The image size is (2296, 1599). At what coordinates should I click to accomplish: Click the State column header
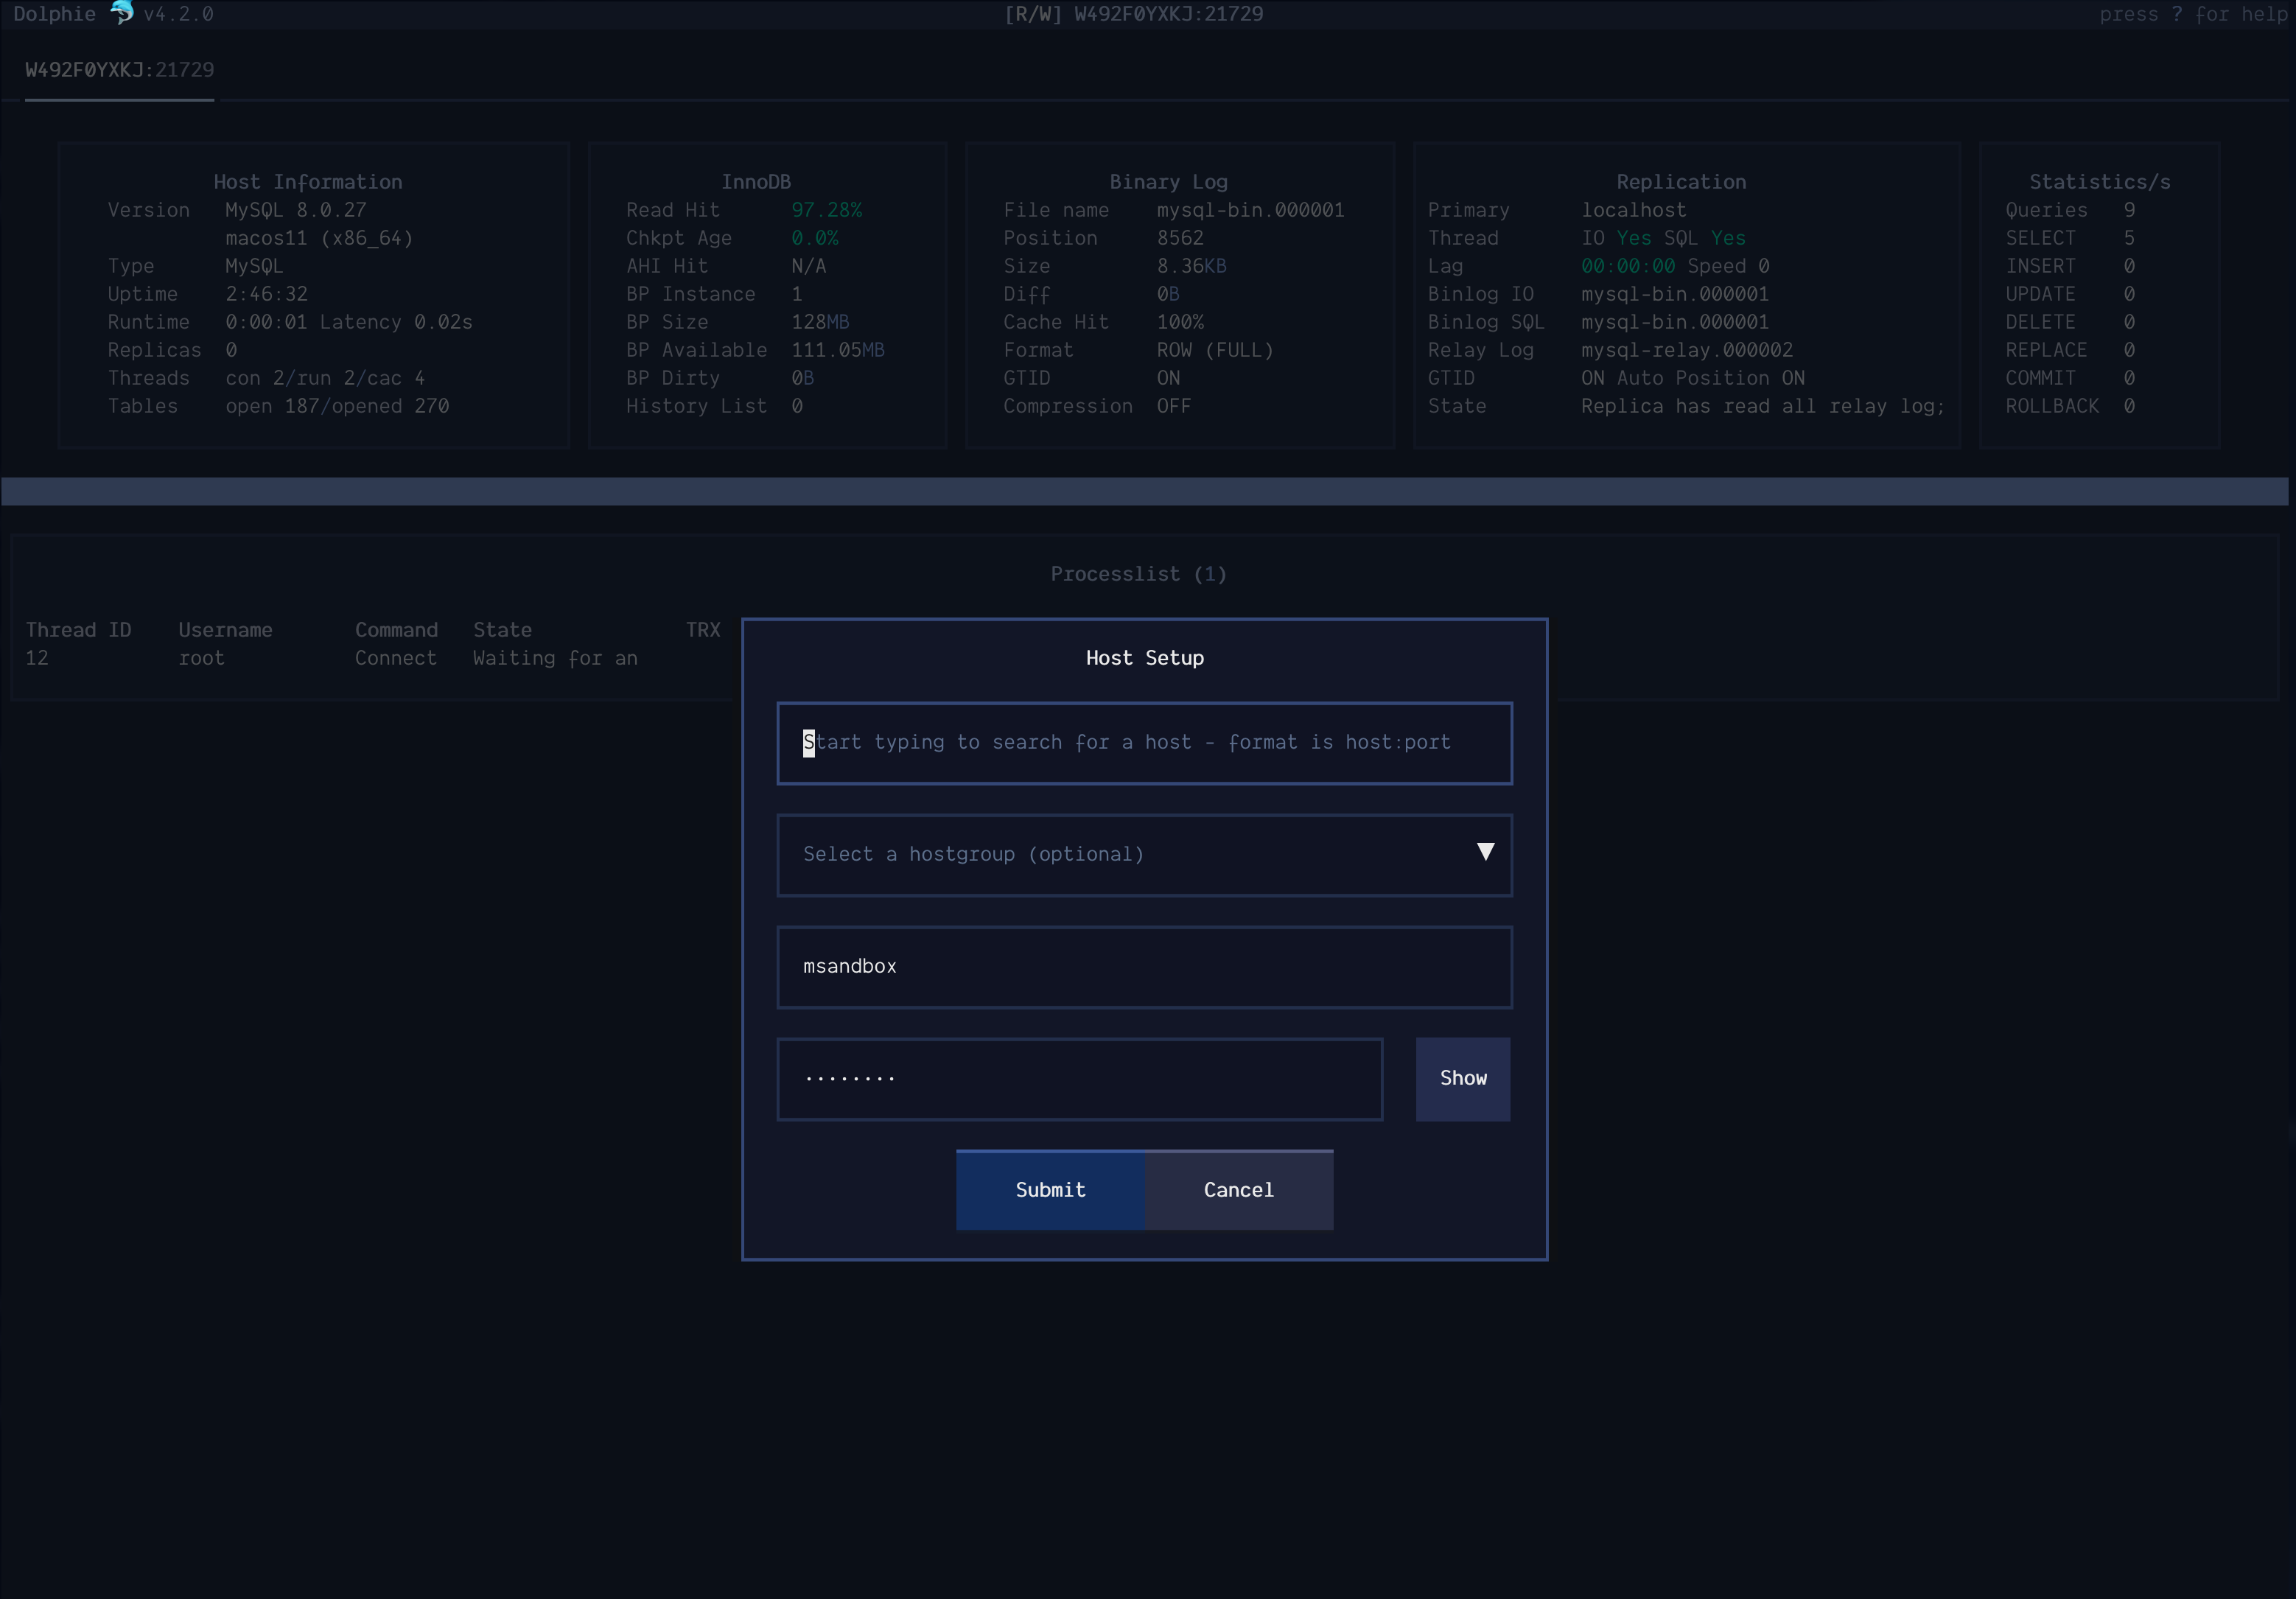click(502, 630)
